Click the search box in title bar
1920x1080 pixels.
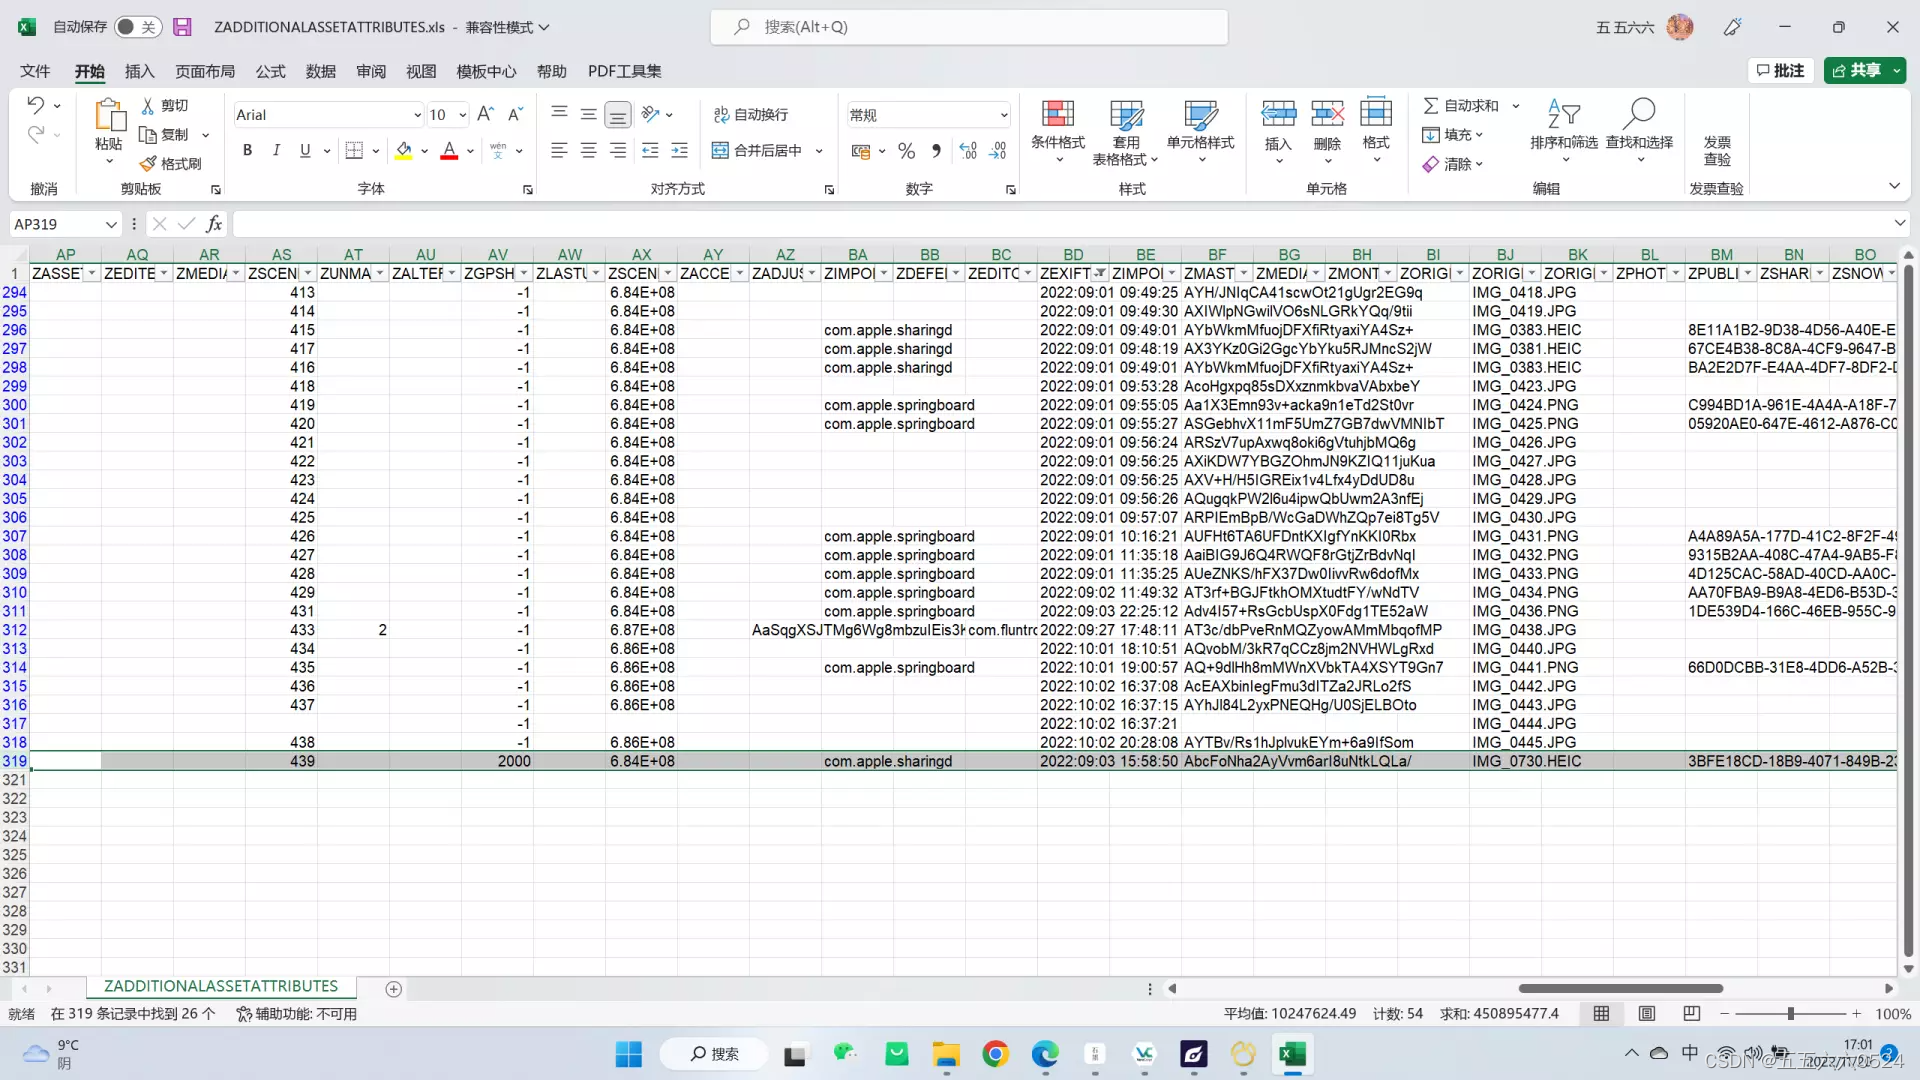point(968,27)
